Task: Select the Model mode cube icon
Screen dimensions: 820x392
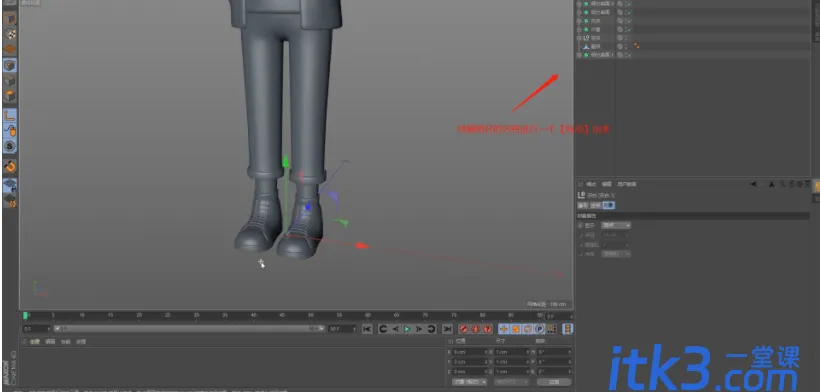Action: click(x=10, y=19)
